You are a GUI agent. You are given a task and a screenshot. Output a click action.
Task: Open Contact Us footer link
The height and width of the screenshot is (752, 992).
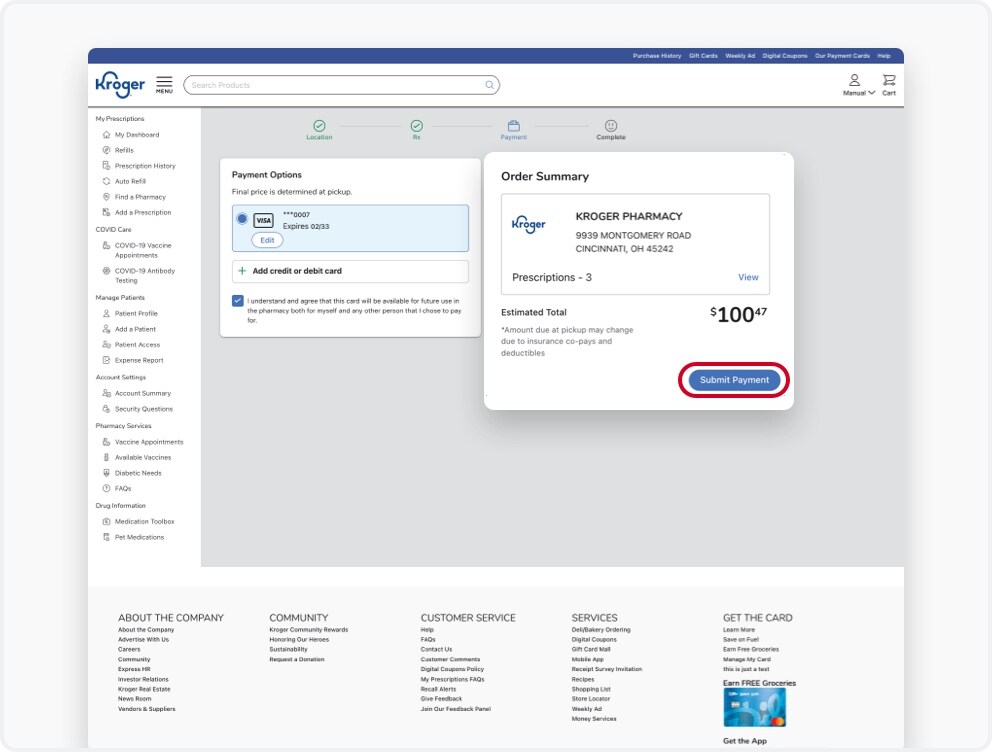click(436, 650)
